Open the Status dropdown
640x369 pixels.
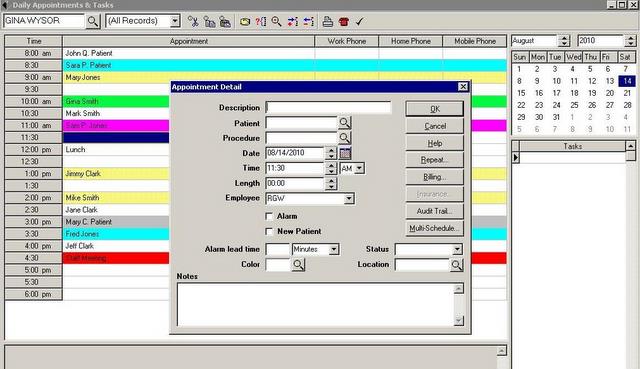(x=457, y=249)
